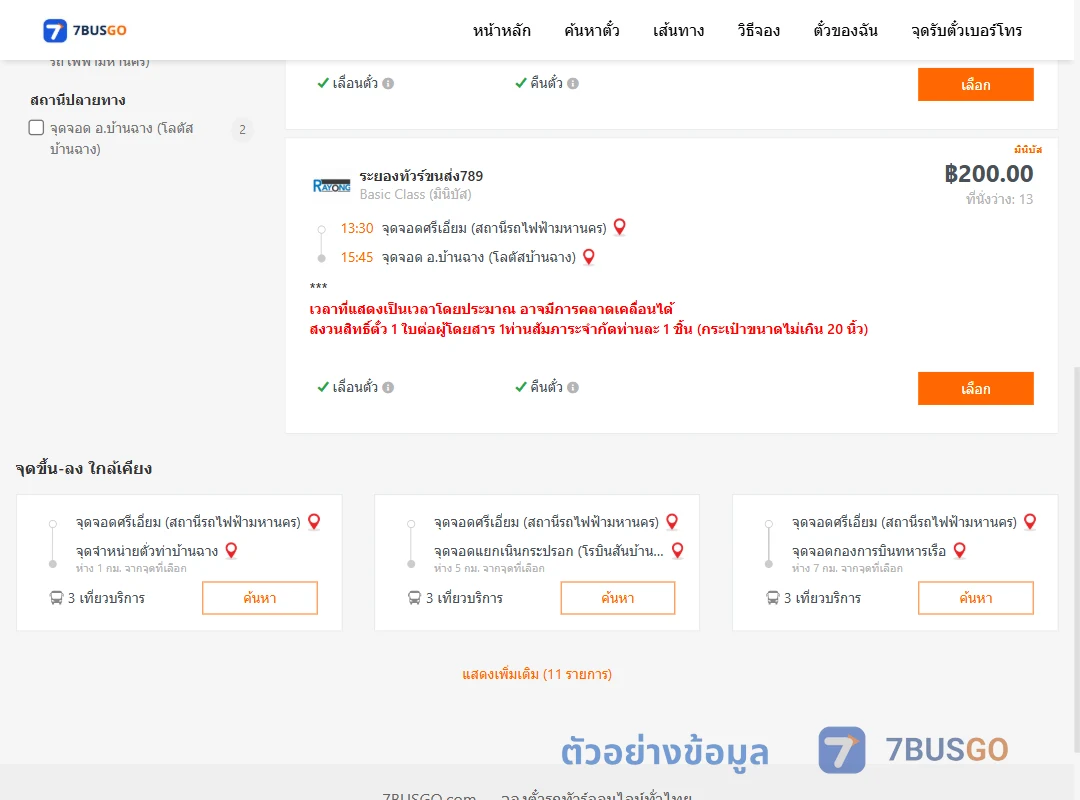
Task: Click map pin for origin in จุดจำหน่ายตั๋วท่าบ้านฉาง card
Action: (x=314, y=522)
